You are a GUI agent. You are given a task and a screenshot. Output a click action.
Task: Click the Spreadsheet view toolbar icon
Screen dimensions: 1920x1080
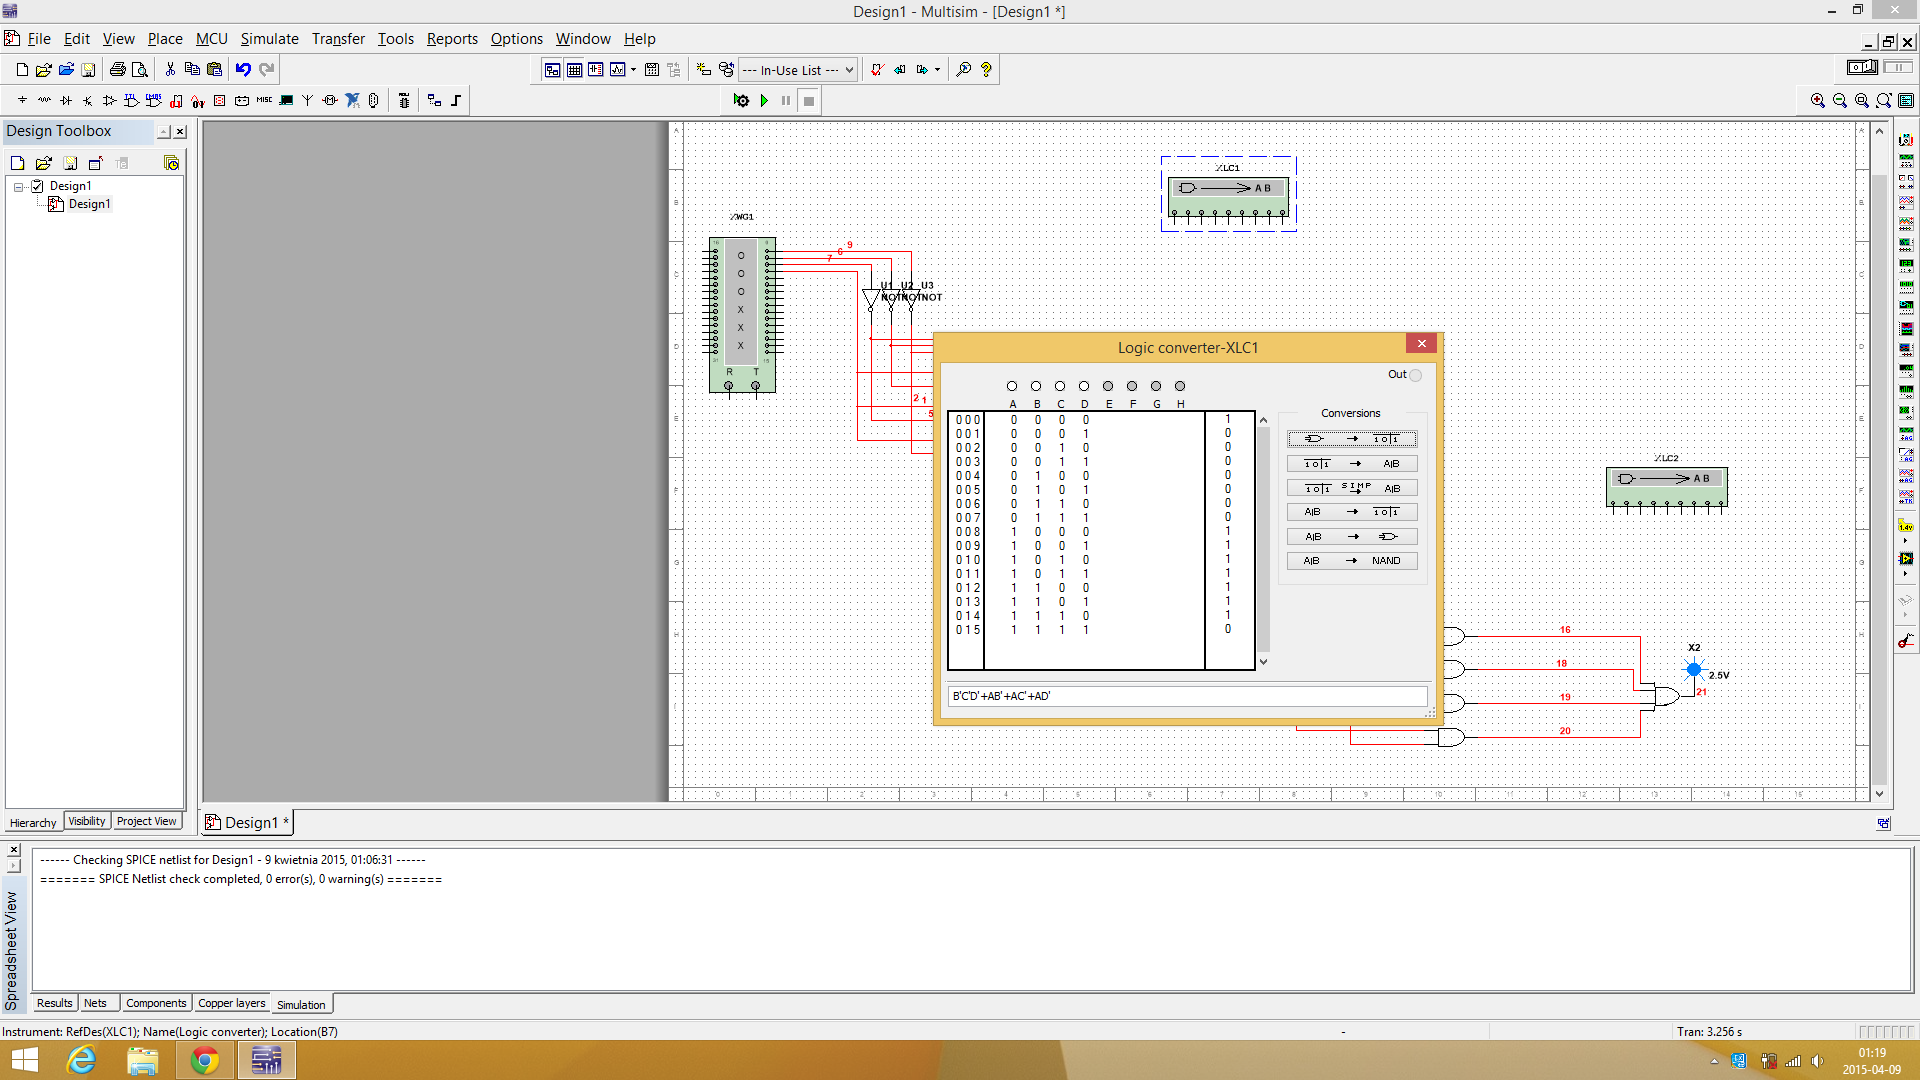pyautogui.click(x=574, y=70)
